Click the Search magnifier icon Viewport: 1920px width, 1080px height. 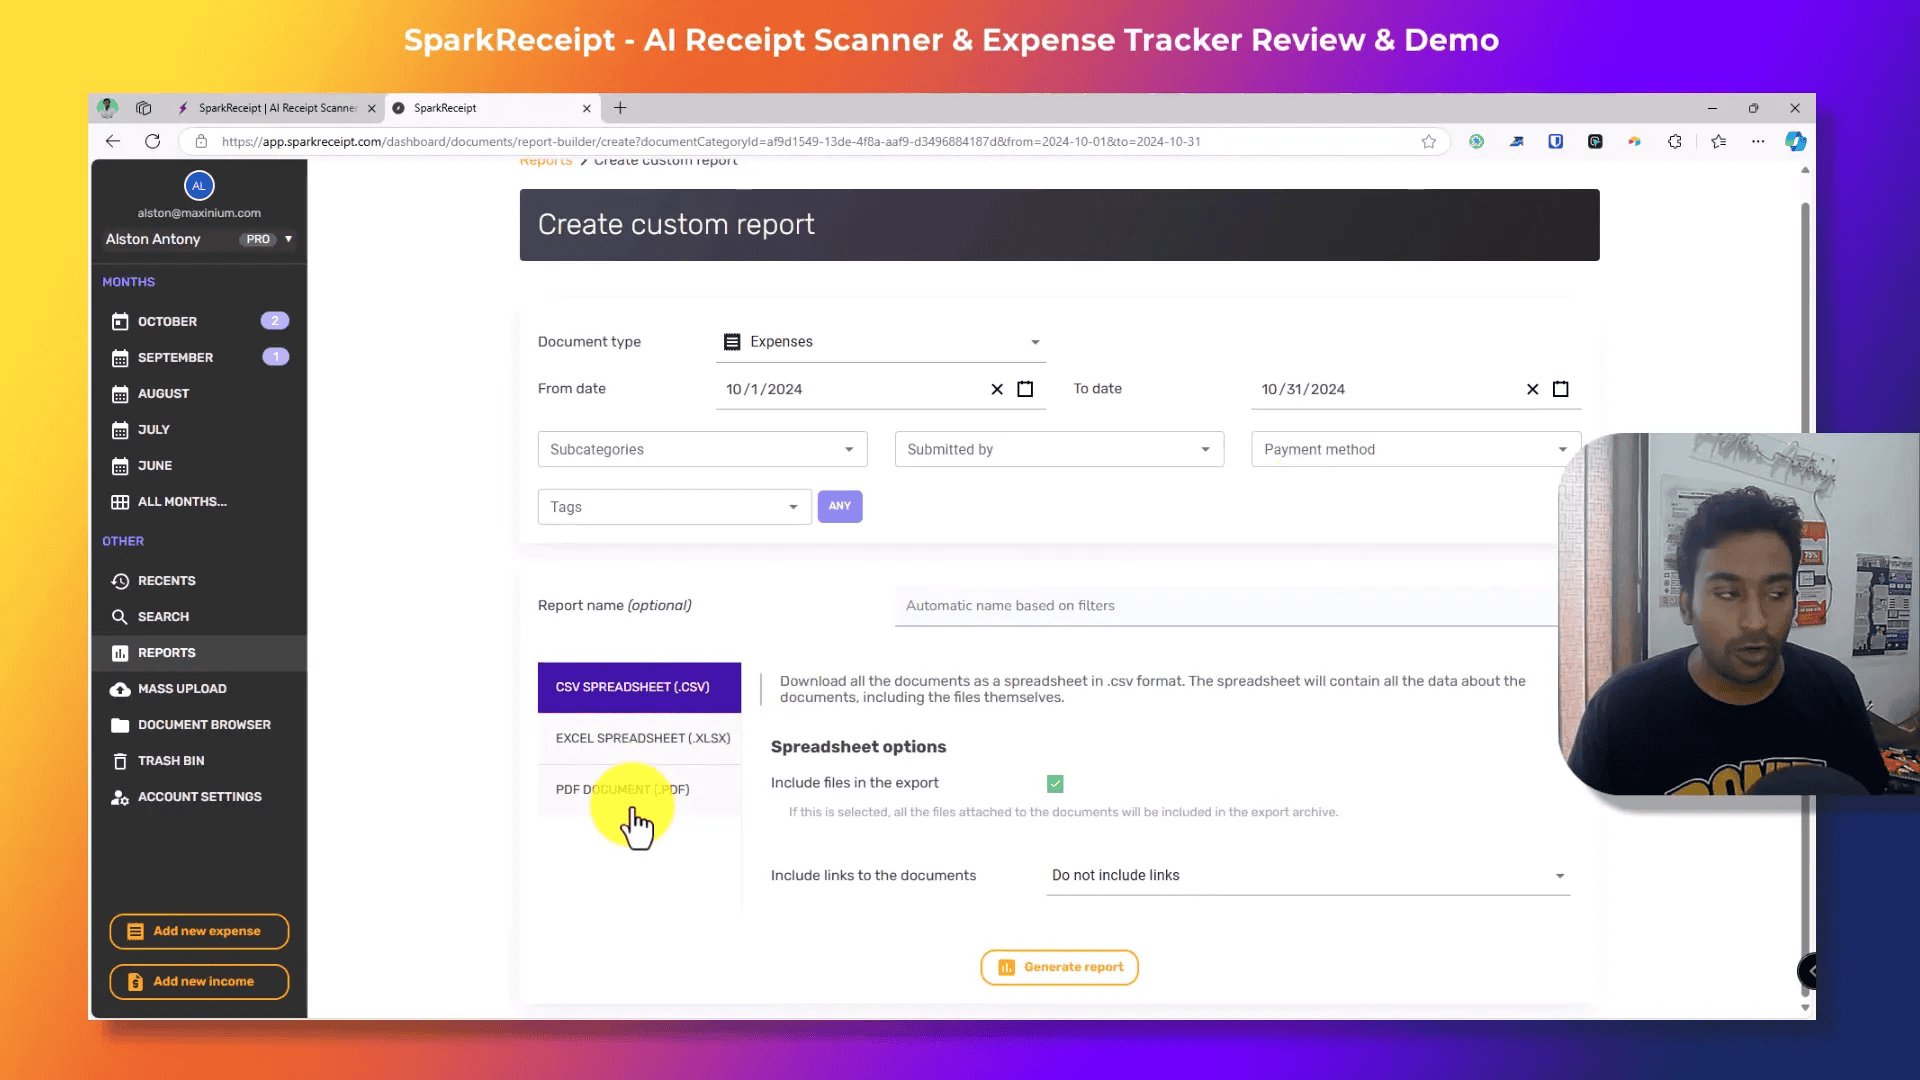tap(120, 617)
